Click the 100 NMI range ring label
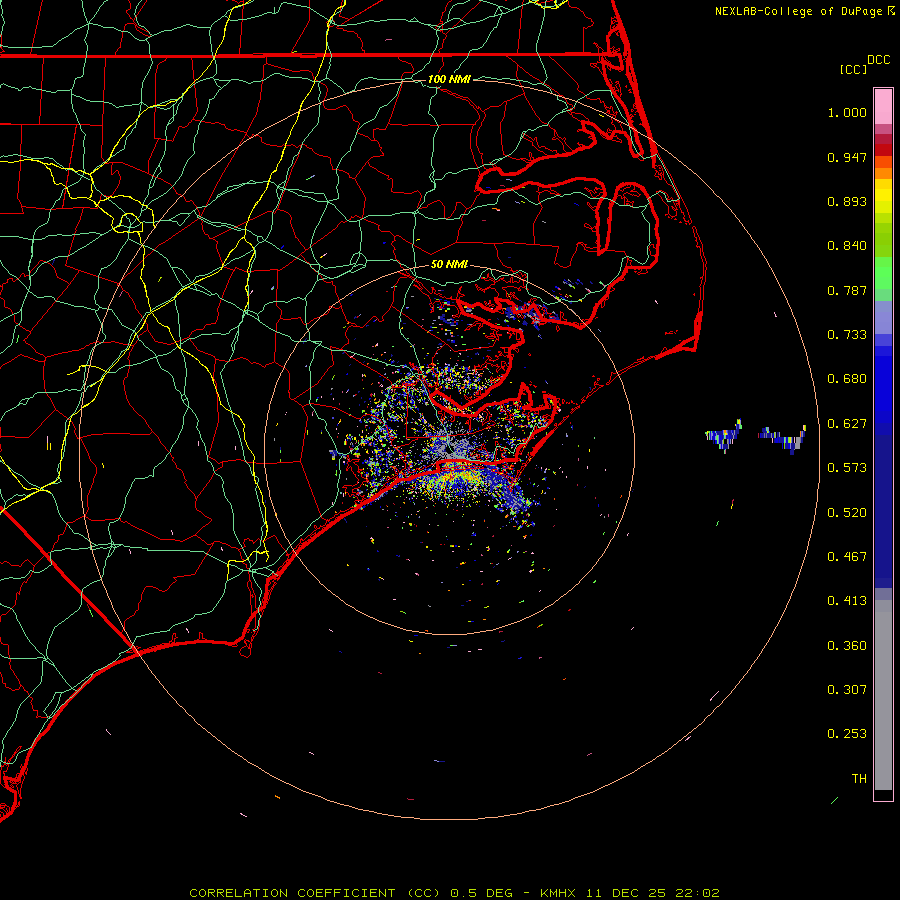The width and height of the screenshot is (900, 900). (x=449, y=79)
